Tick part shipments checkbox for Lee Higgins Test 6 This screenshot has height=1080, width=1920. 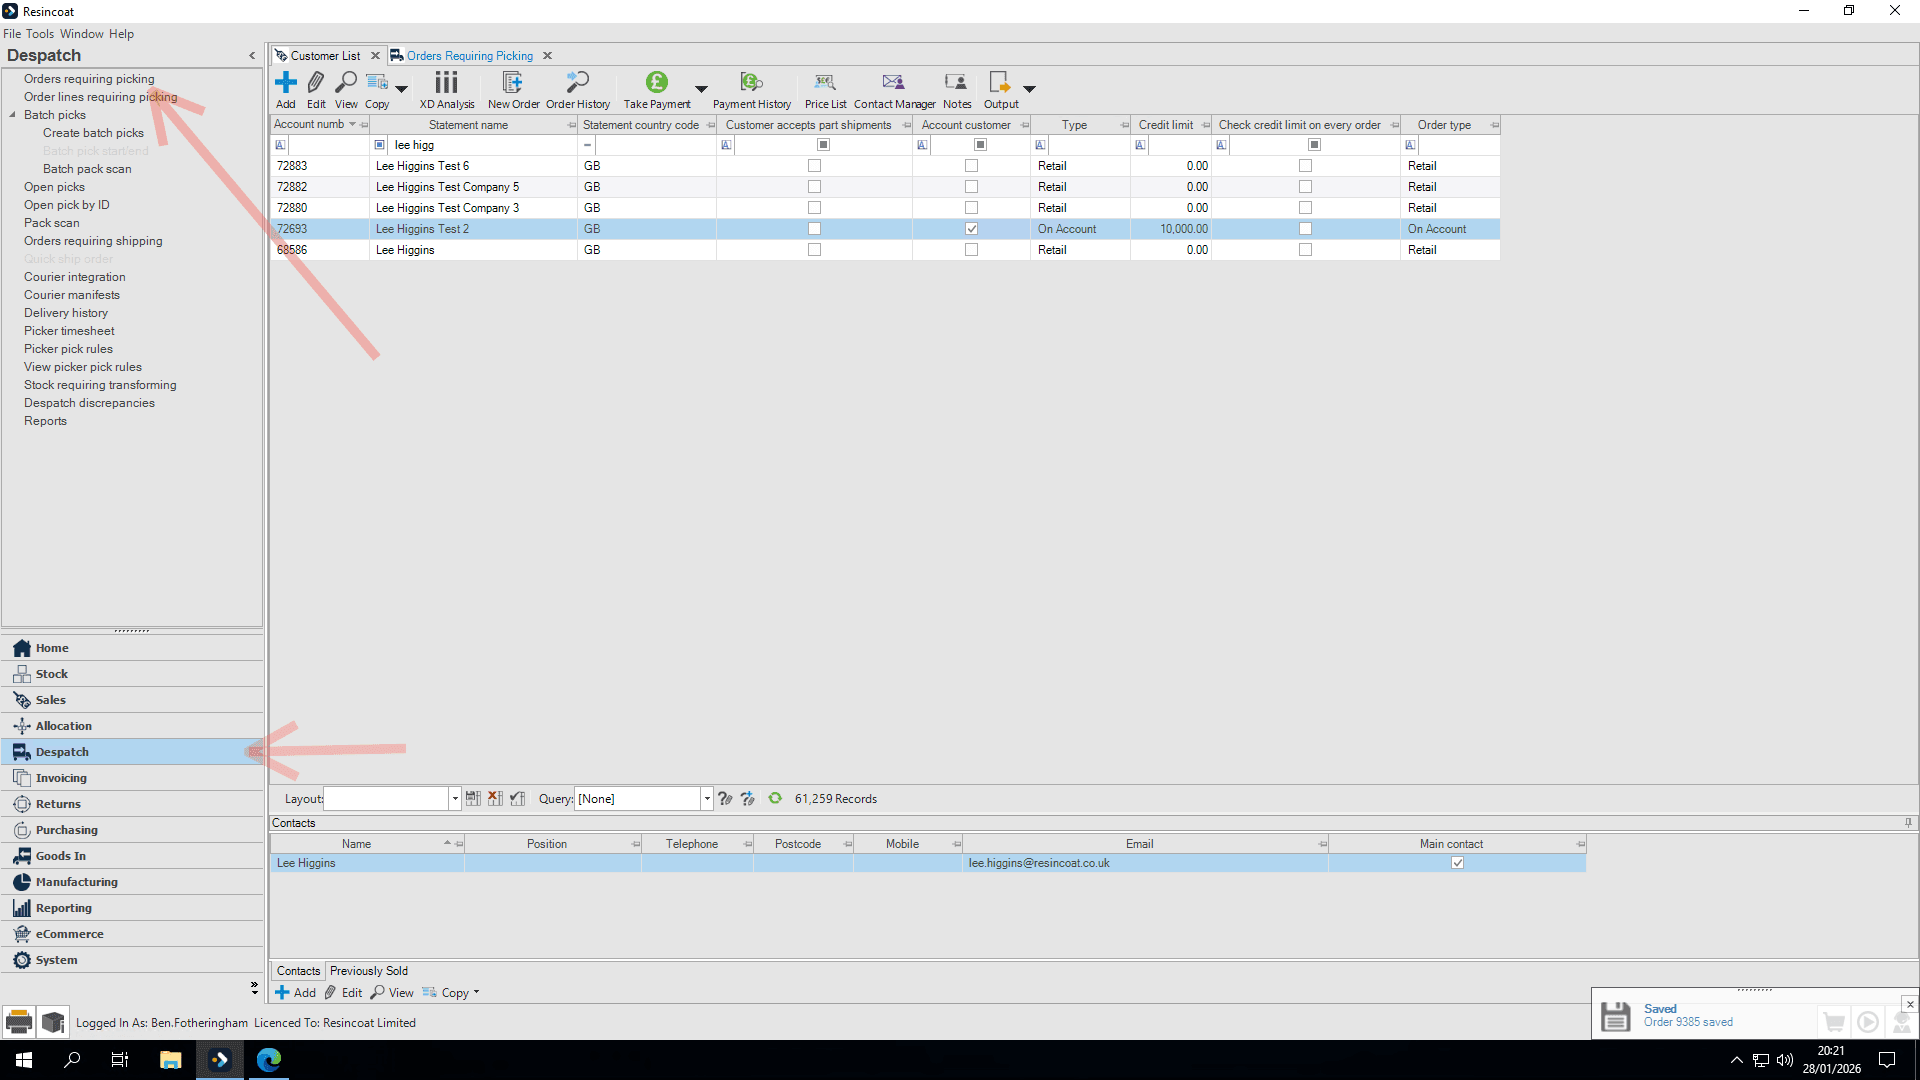point(814,166)
